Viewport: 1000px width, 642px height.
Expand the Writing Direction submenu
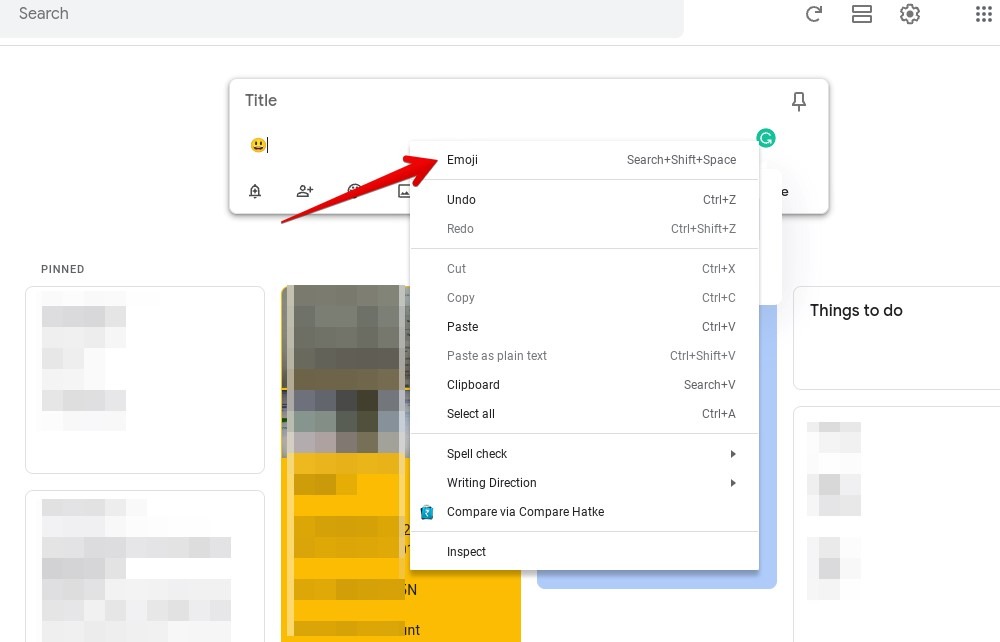(x=491, y=482)
